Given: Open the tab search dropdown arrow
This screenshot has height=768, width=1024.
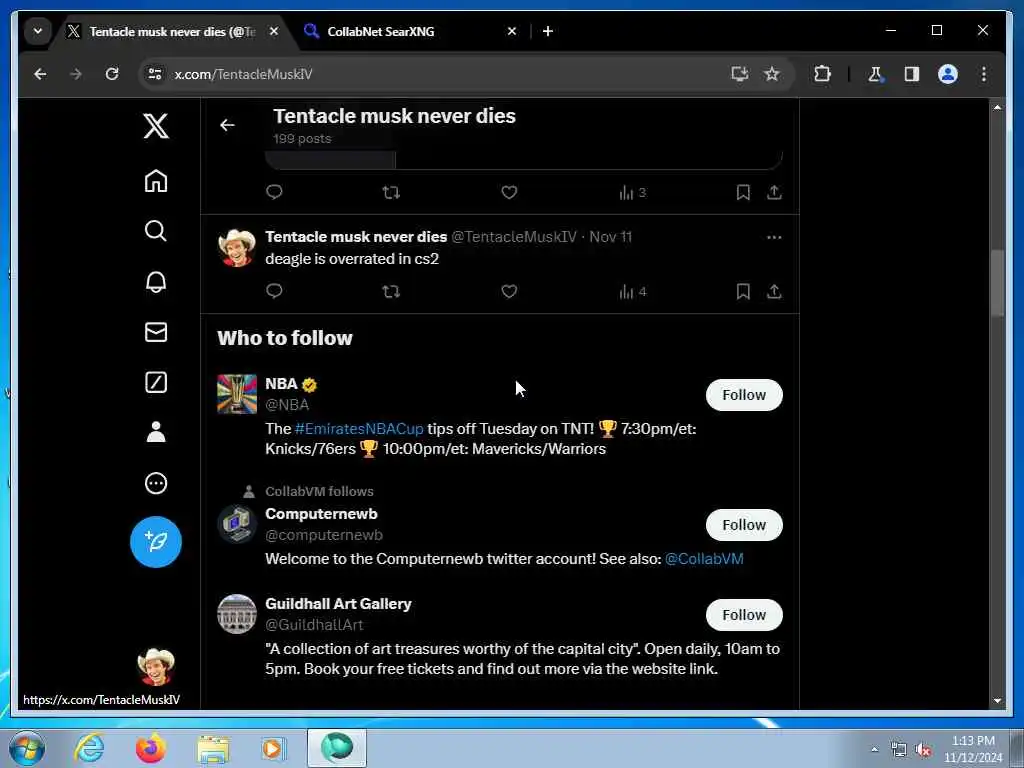Looking at the screenshot, I should coord(38,31).
